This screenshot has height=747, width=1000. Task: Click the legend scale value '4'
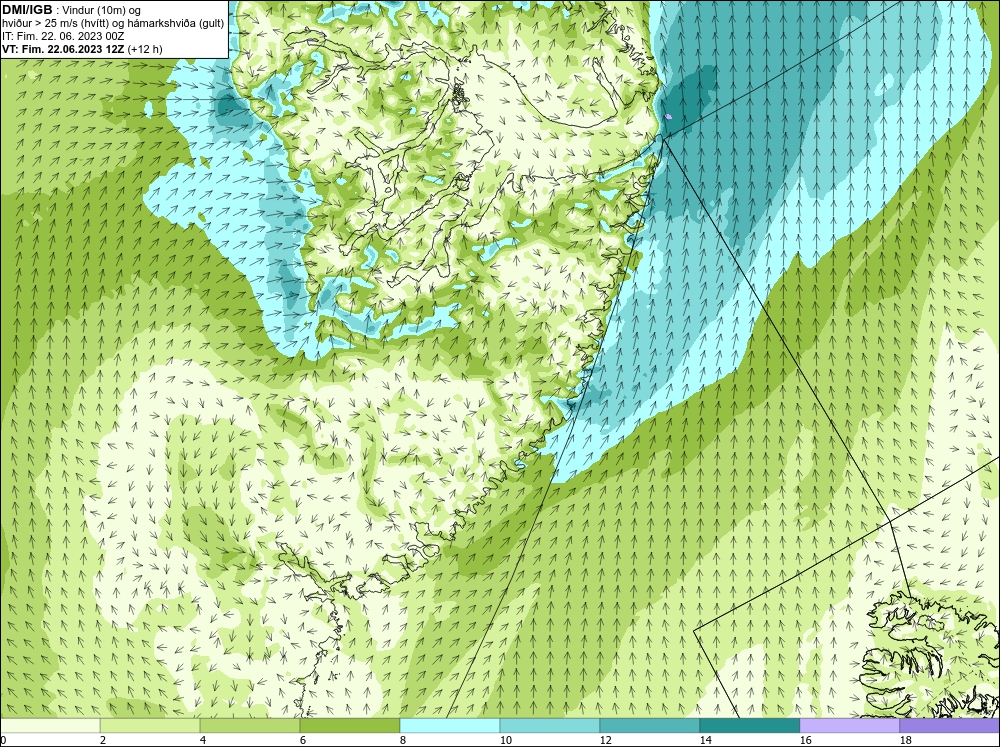(x=203, y=740)
